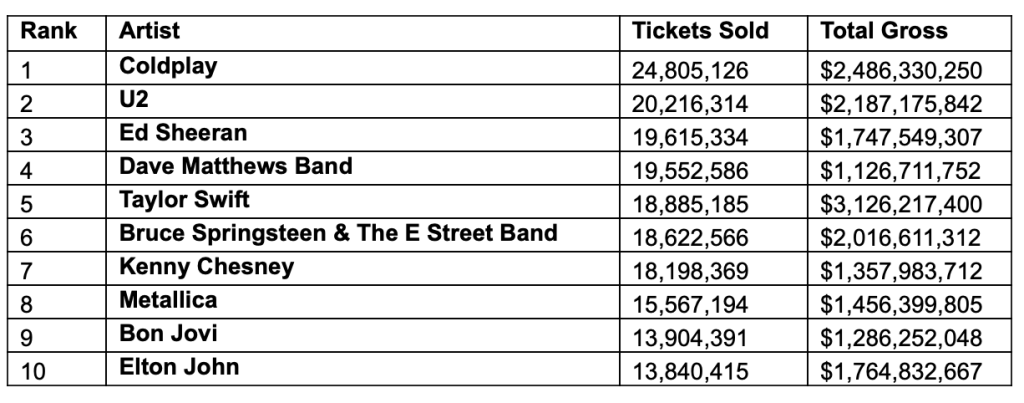The height and width of the screenshot is (403, 1024).
Task: Select the Elton John cell
Action: [x=179, y=367]
